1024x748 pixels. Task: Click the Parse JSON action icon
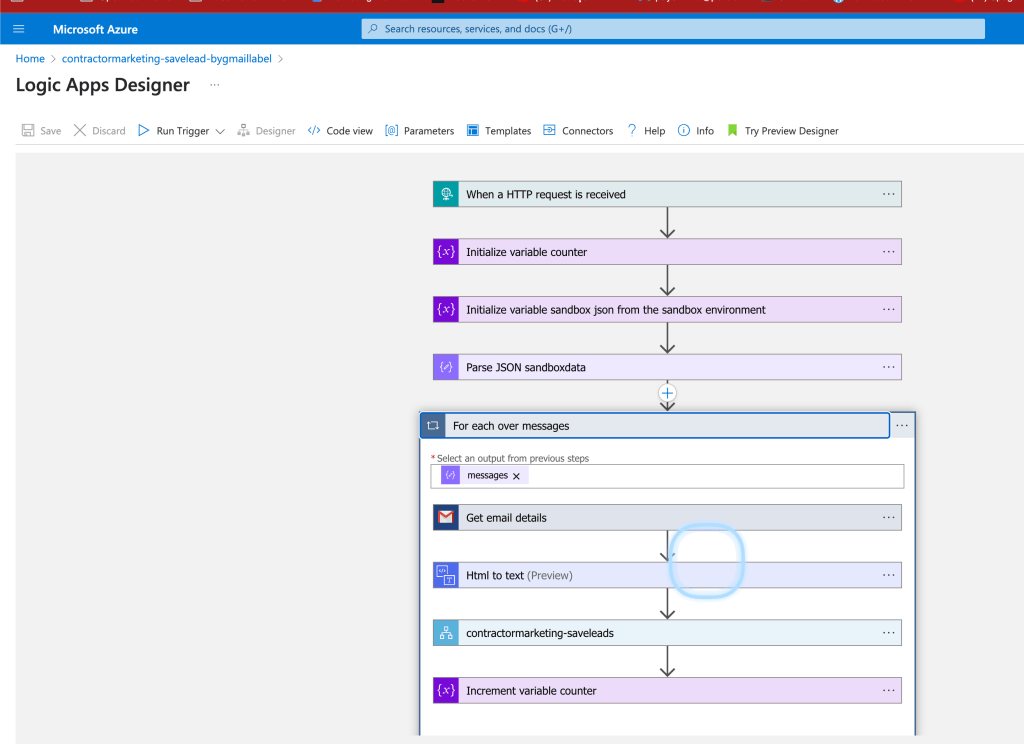tap(446, 367)
